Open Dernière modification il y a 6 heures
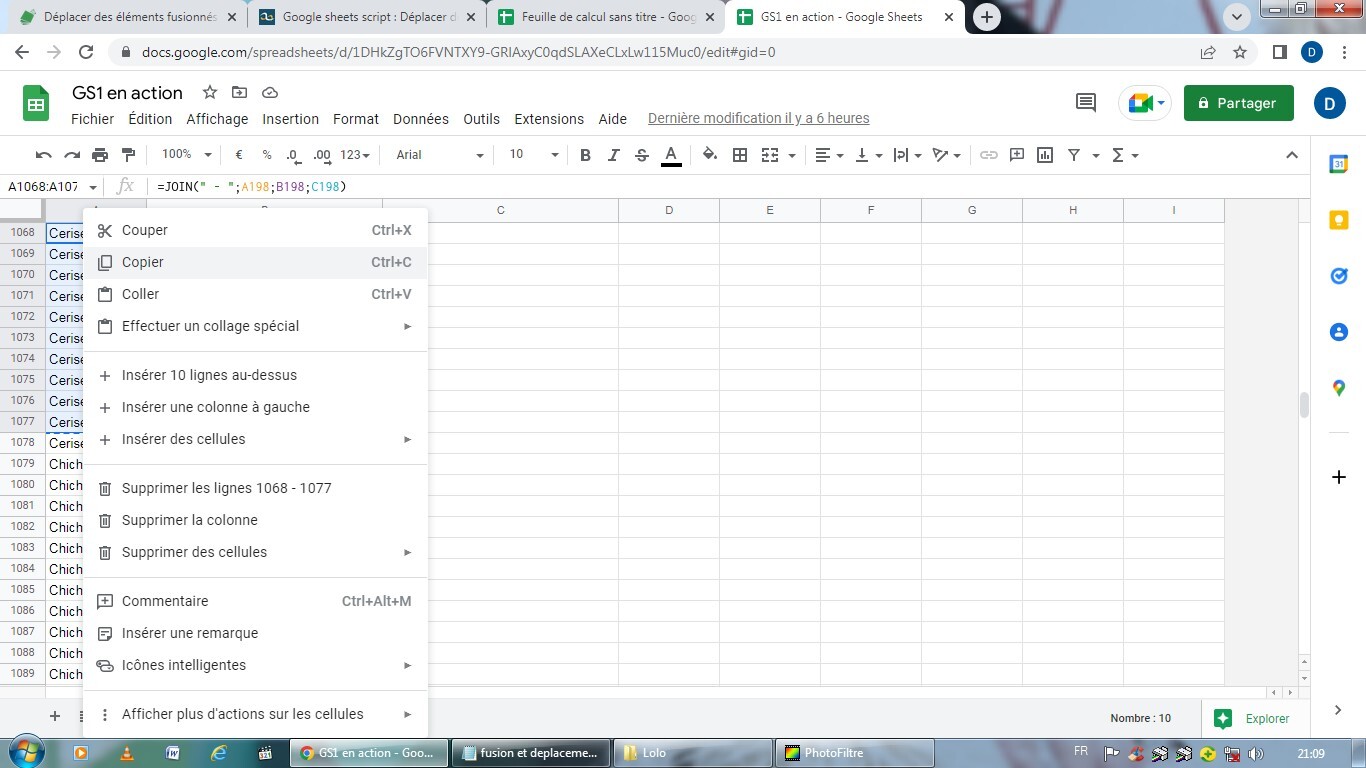This screenshot has width=1366, height=768. click(758, 119)
